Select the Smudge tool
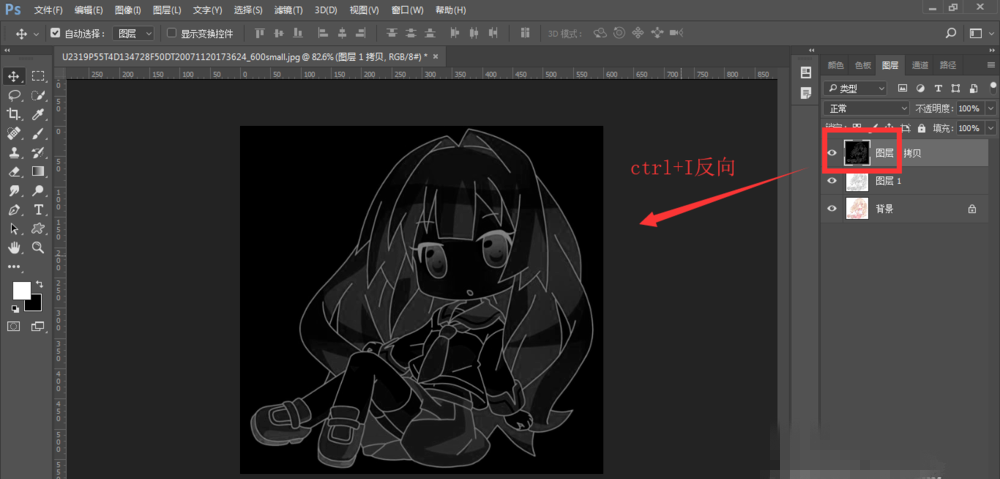The width and height of the screenshot is (1000, 479). click(x=13, y=190)
